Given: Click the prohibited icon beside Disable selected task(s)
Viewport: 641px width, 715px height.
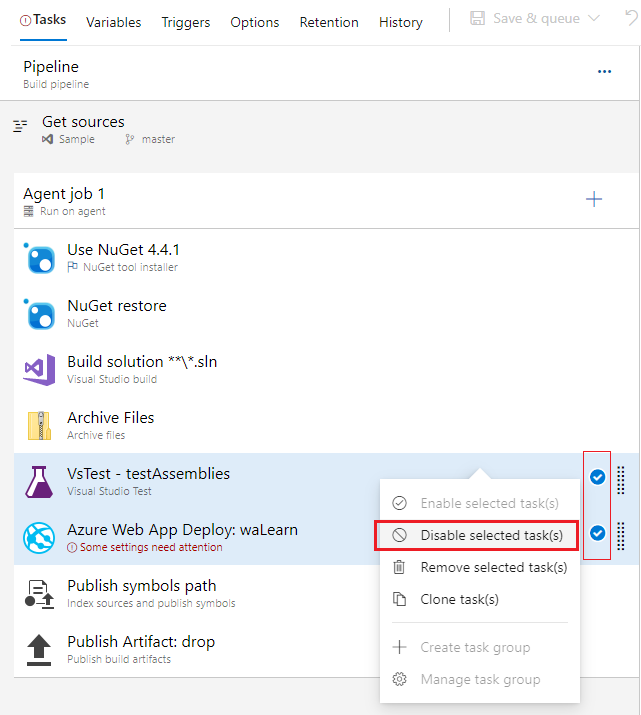Looking at the screenshot, I should coord(399,535).
